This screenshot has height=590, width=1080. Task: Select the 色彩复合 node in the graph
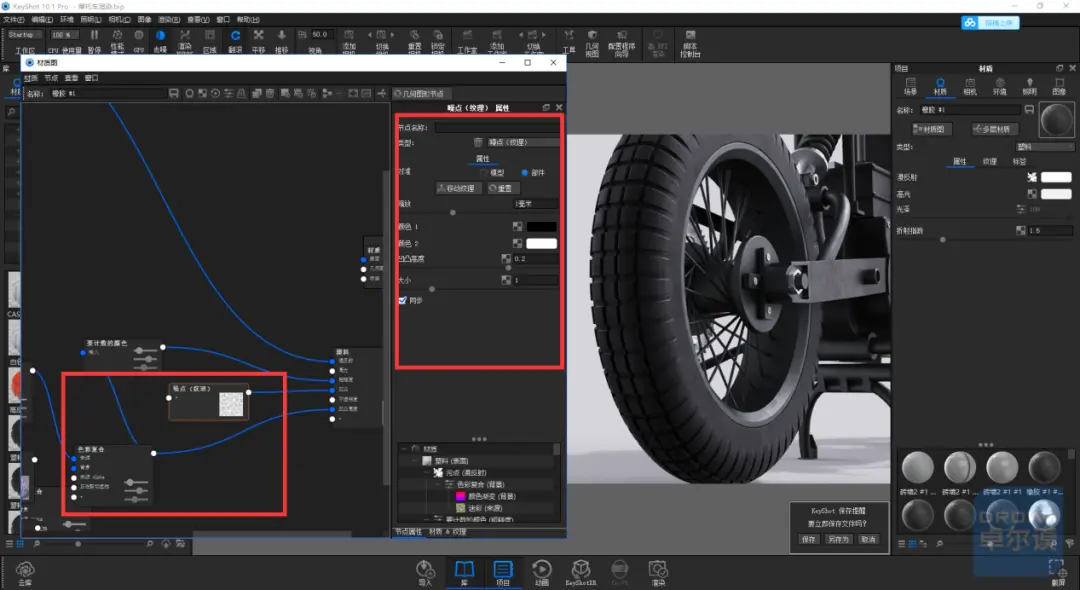(112, 476)
